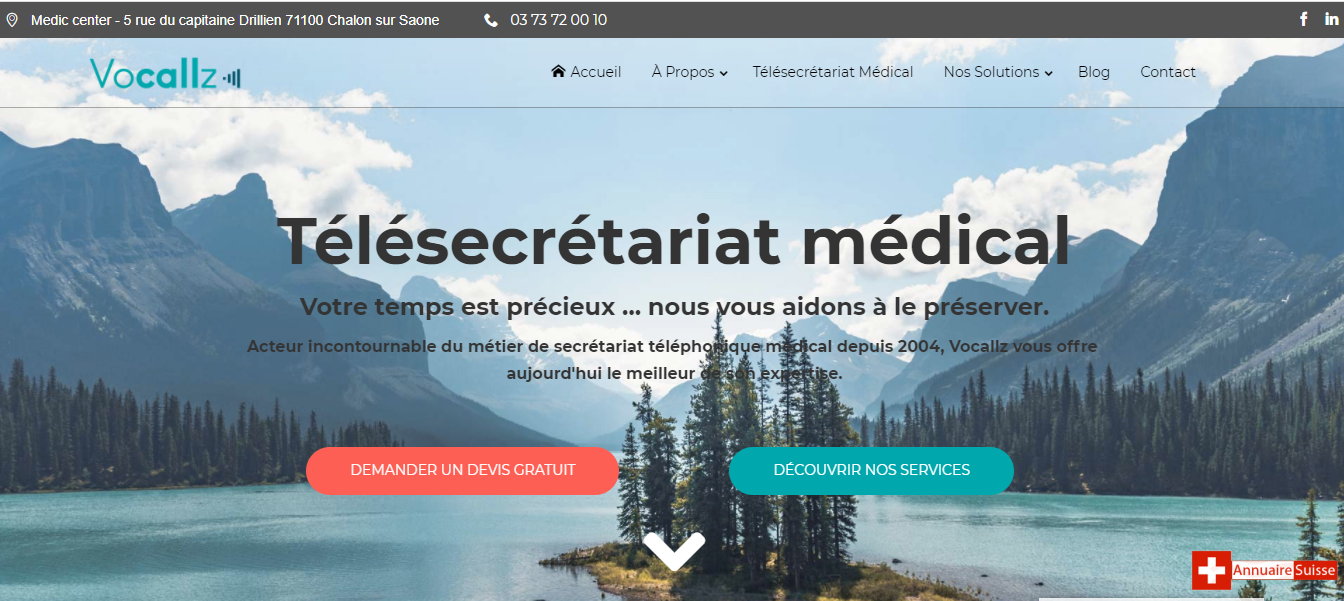The width and height of the screenshot is (1344, 601).
Task: Open the À Propos menu
Action: (x=683, y=72)
